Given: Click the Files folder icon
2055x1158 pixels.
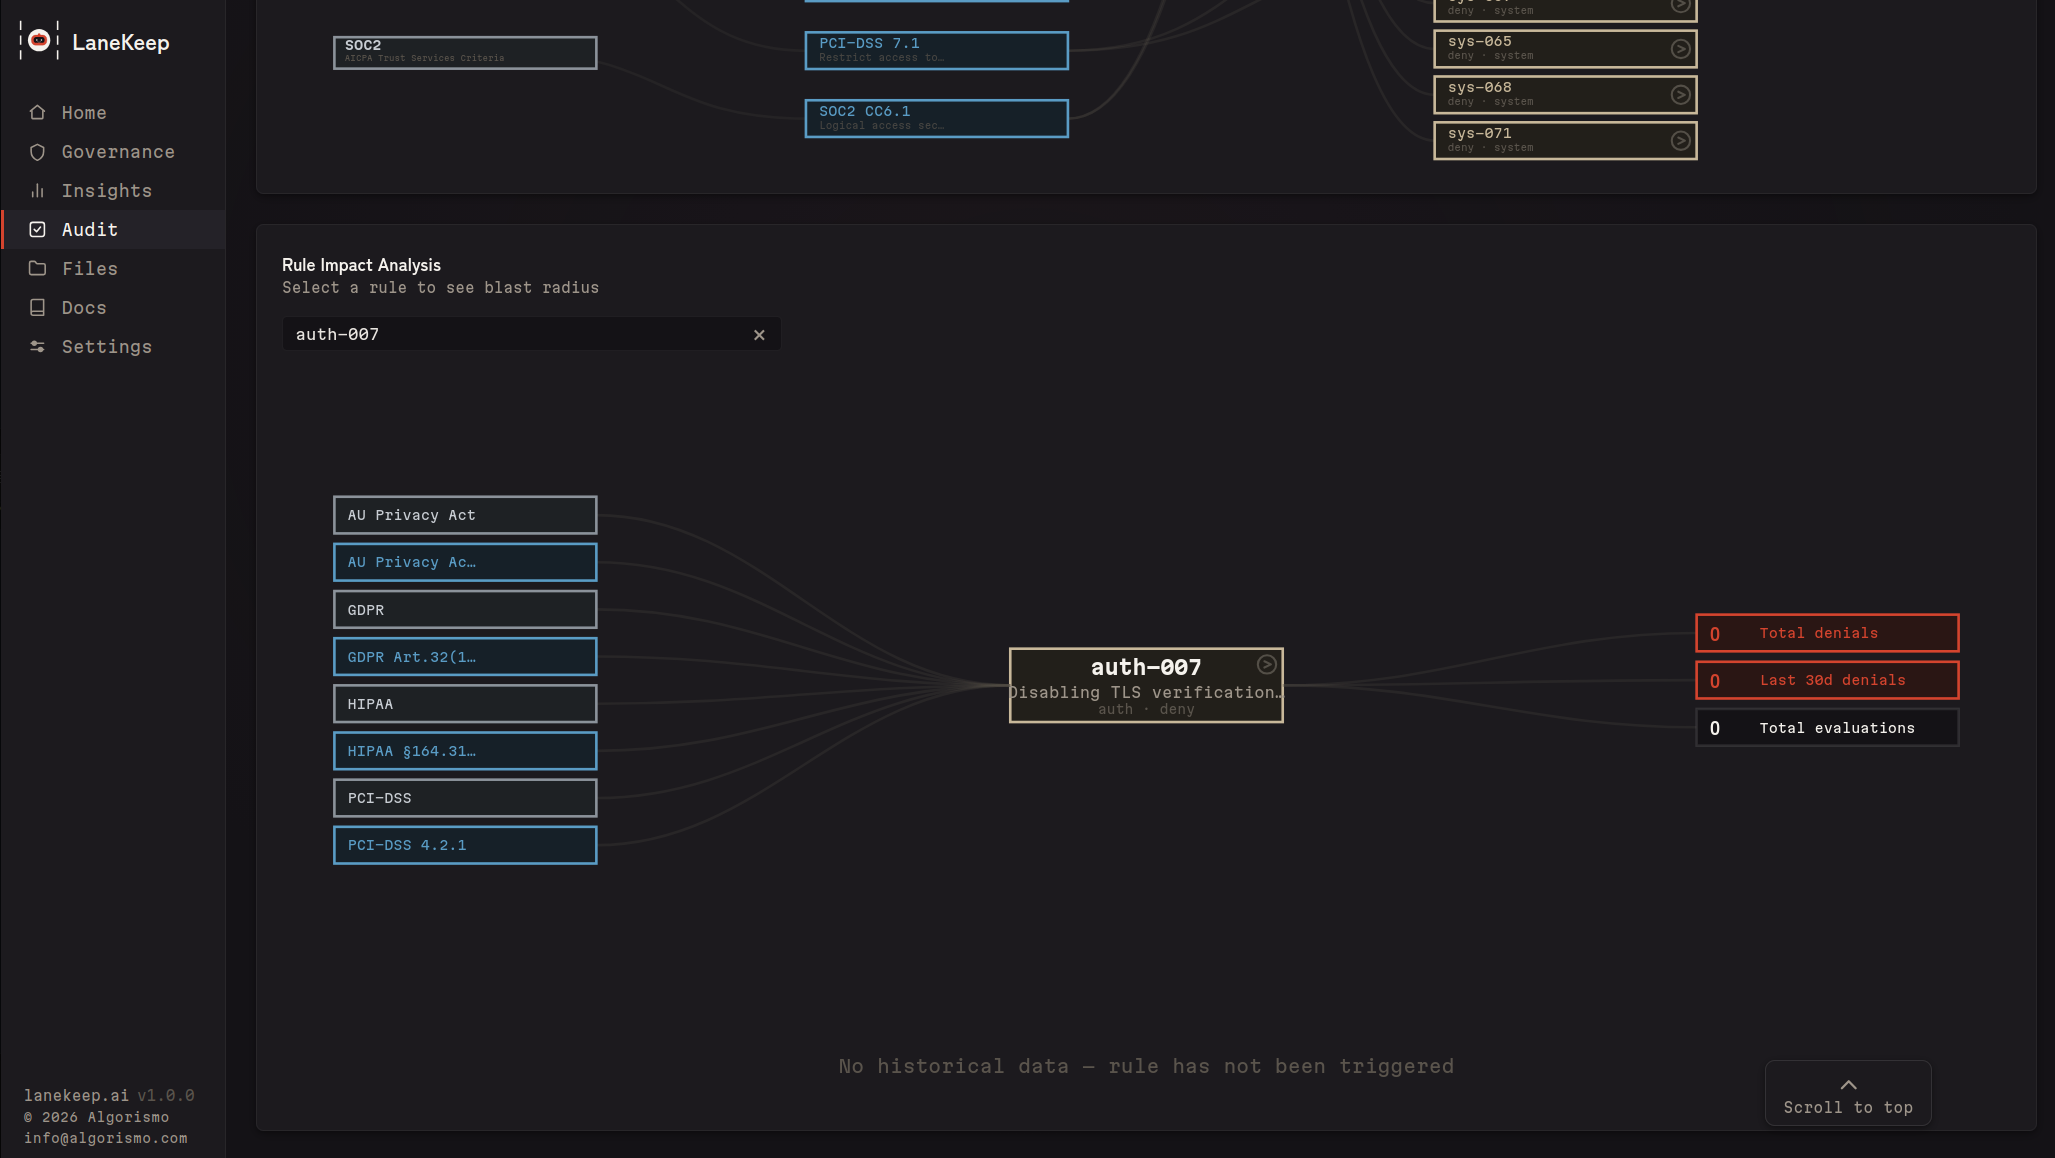Looking at the screenshot, I should point(37,269).
